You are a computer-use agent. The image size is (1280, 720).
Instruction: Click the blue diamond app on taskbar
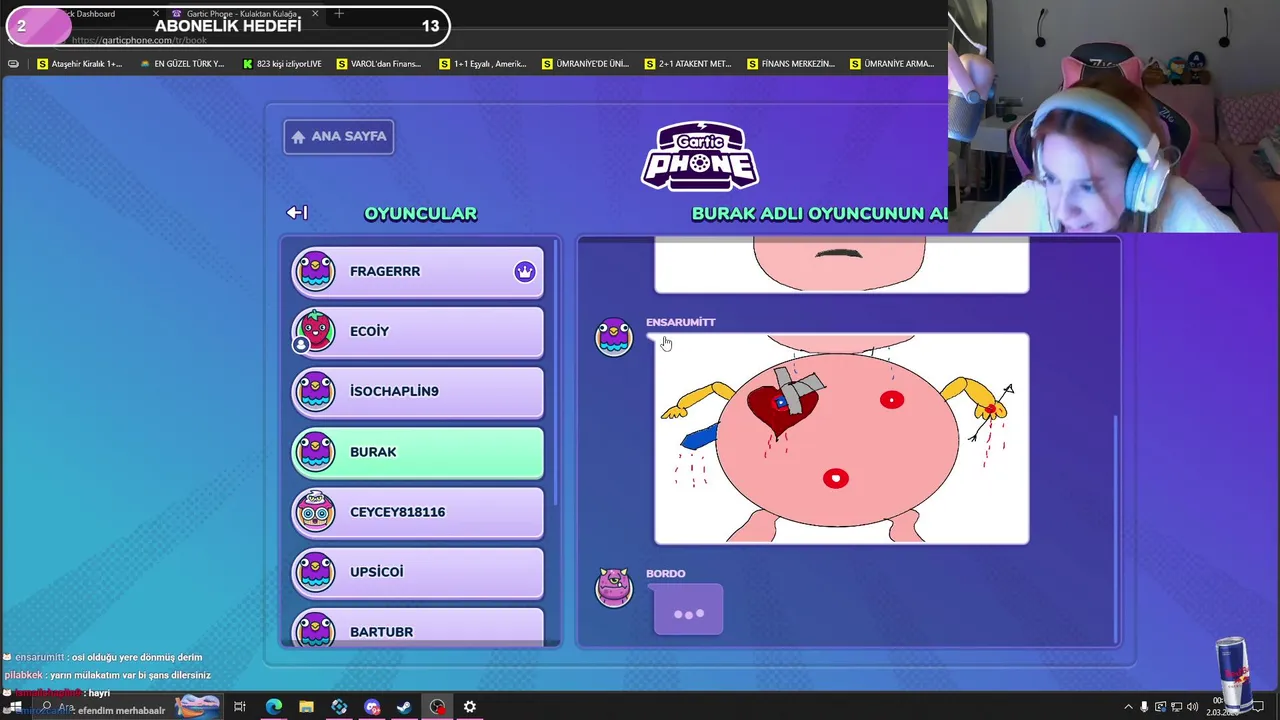(x=339, y=707)
